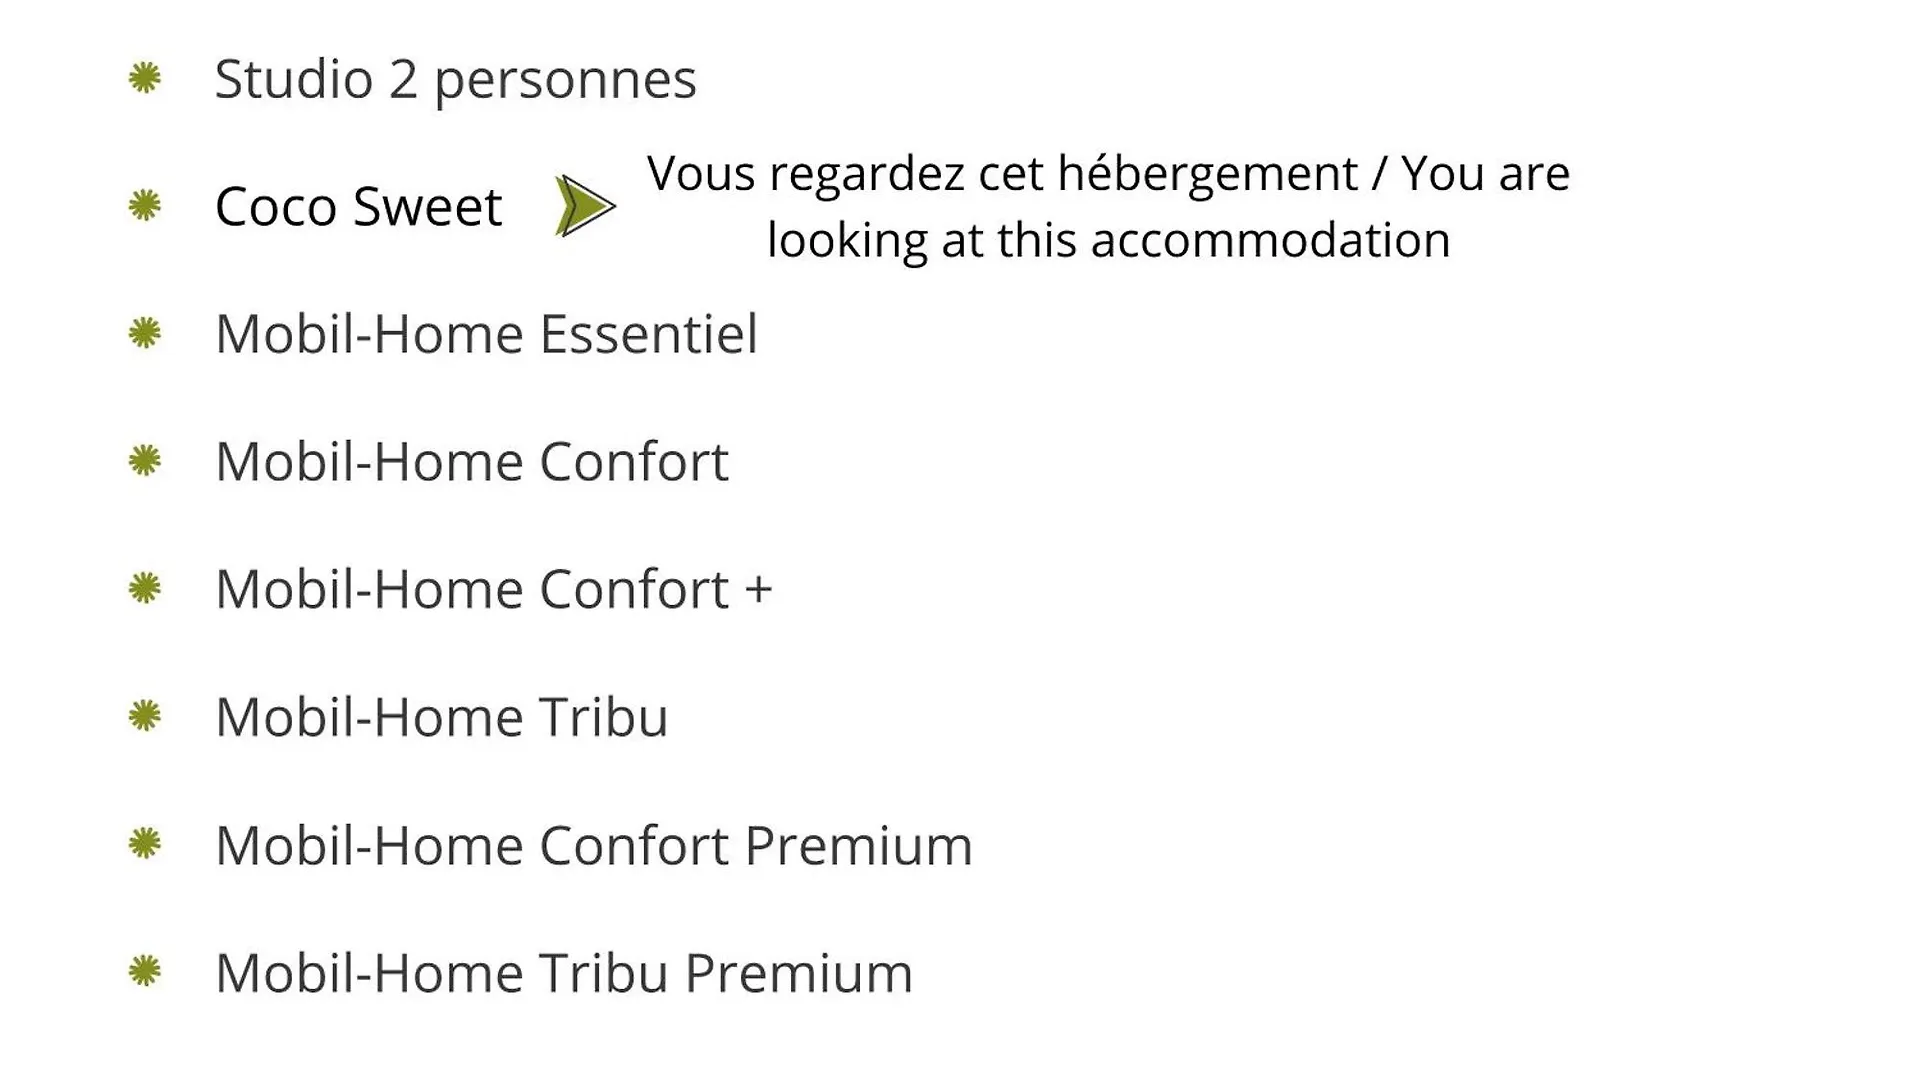This screenshot has height=1080, width=1920.
Task: Click the bullet icon beside Mobil-Home Essentiel
Action: 145,333
